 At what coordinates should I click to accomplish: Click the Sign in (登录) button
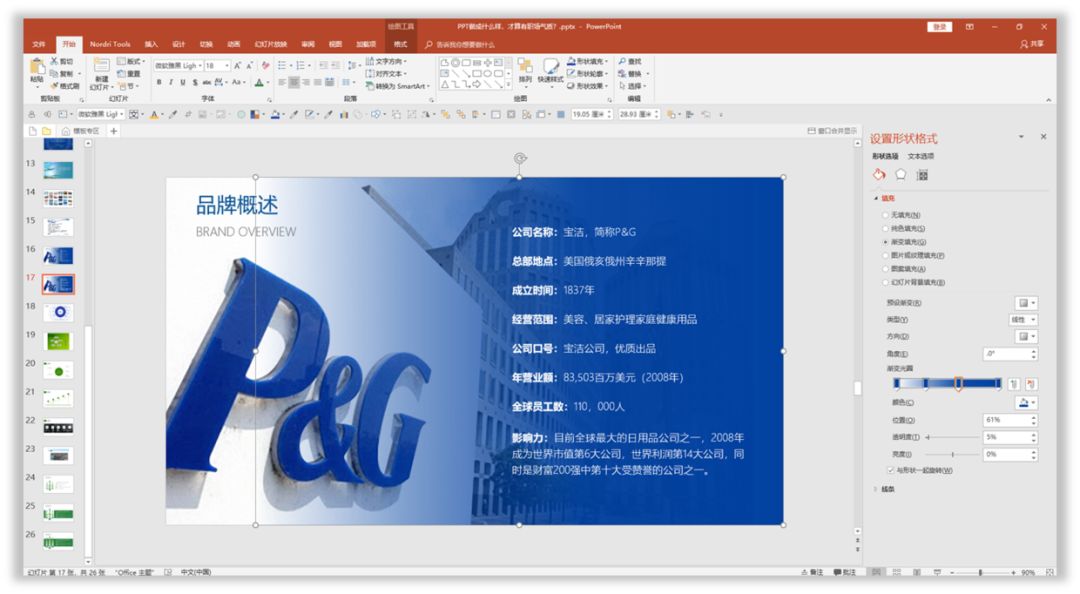(x=939, y=27)
